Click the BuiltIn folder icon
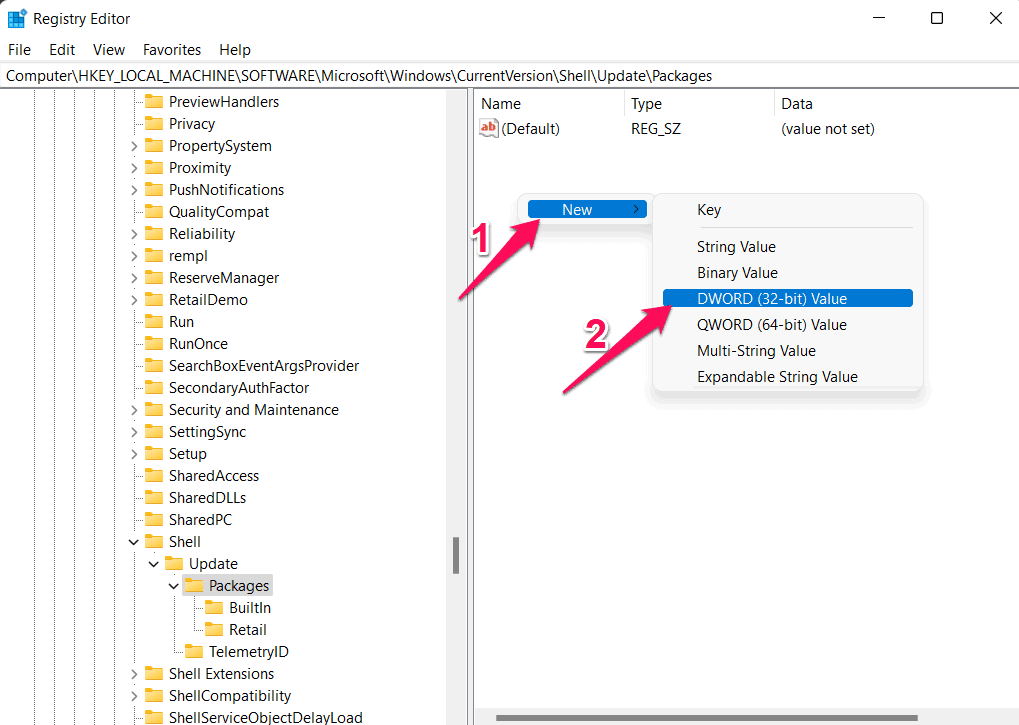The width and height of the screenshot is (1019, 725). [x=214, y=608]
